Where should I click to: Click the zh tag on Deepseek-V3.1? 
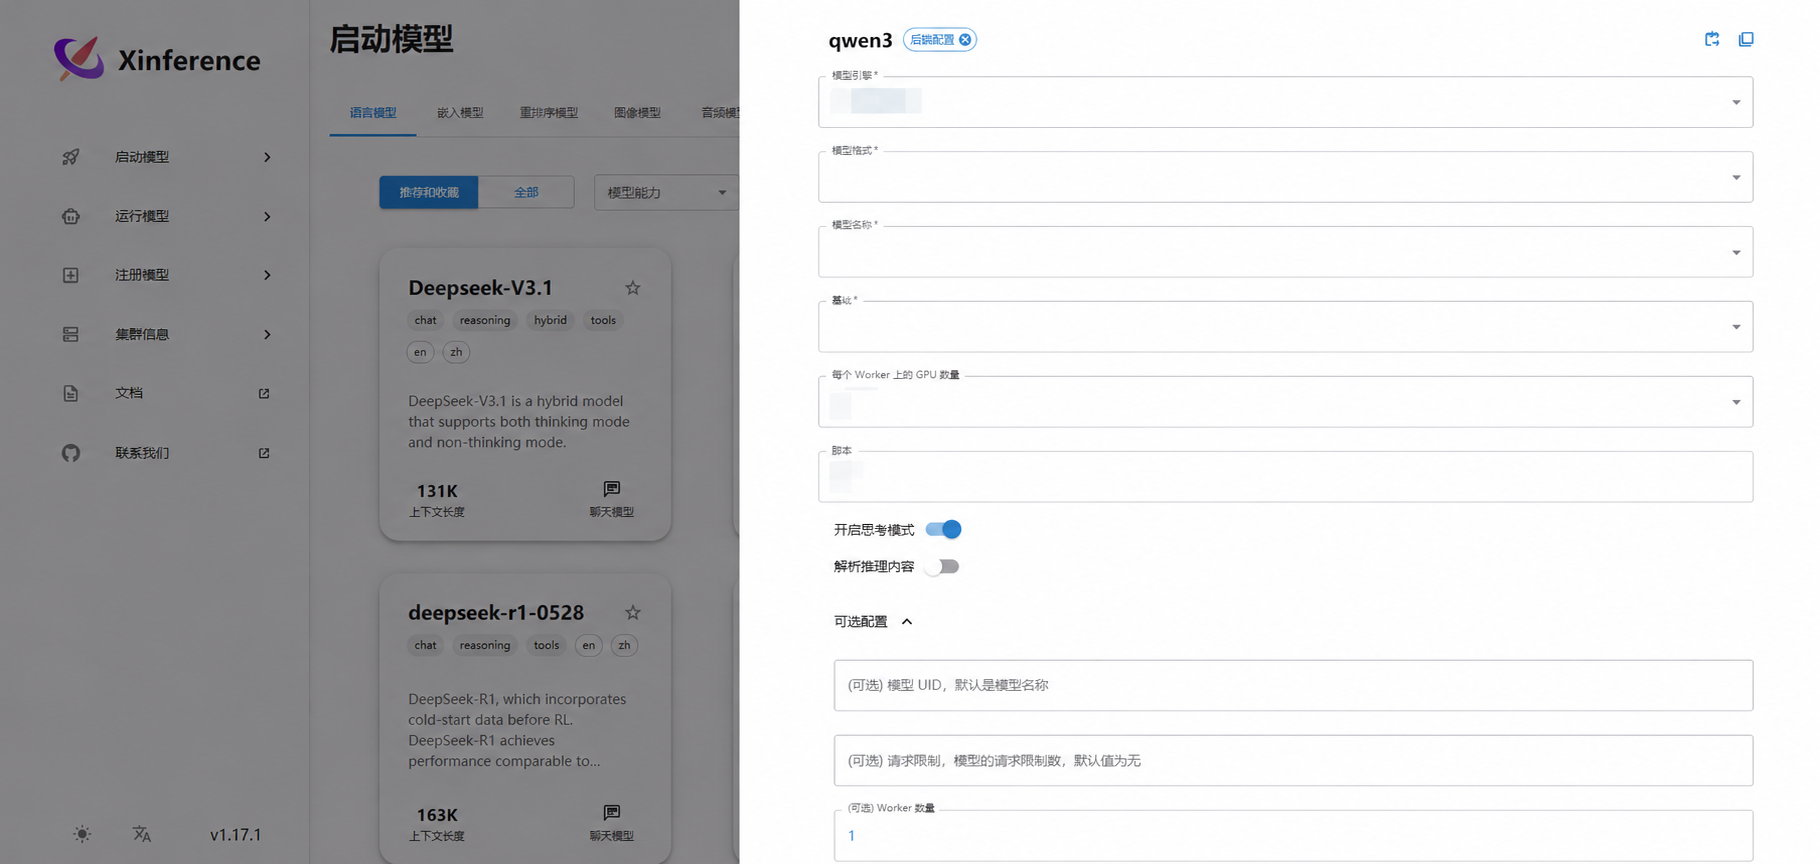456,352
